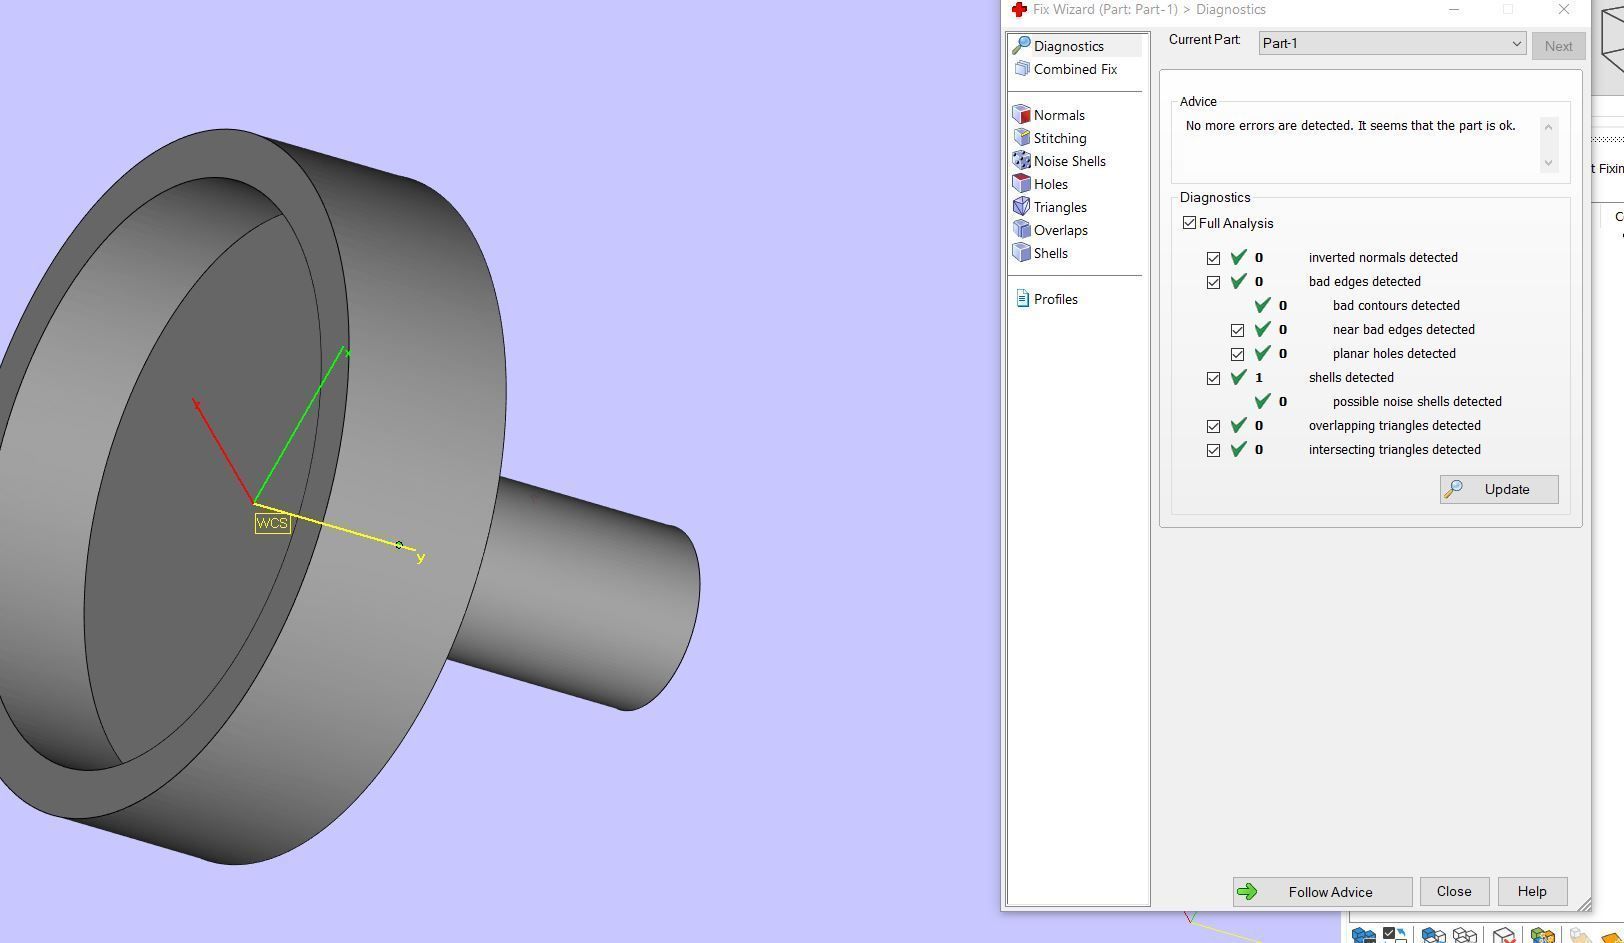Go to the Shells page
This screenshot has height=943, width=1624.
[1051, 253]
